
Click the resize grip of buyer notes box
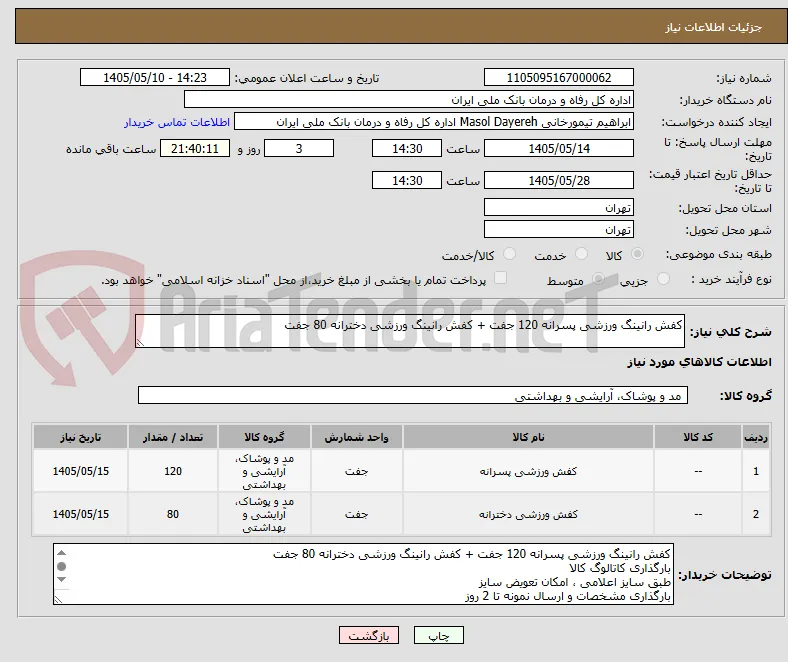(58, 599)
